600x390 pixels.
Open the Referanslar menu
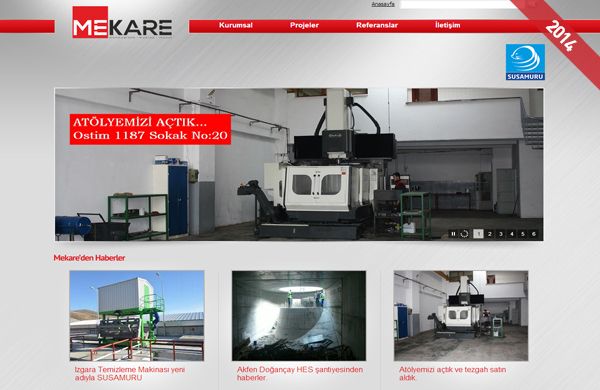click(x=377, y=25)
